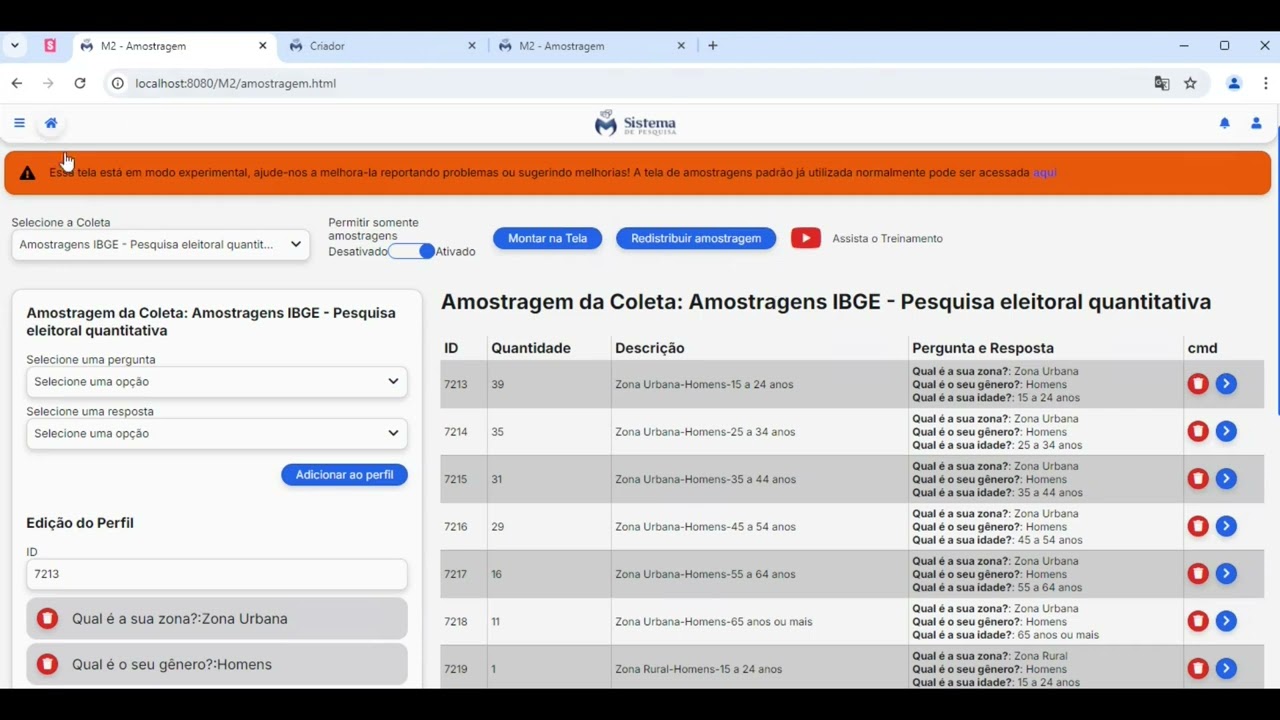The image size is (1280, 720).
Task: Delete row 7213 with trash icon
Action: 1198,384
